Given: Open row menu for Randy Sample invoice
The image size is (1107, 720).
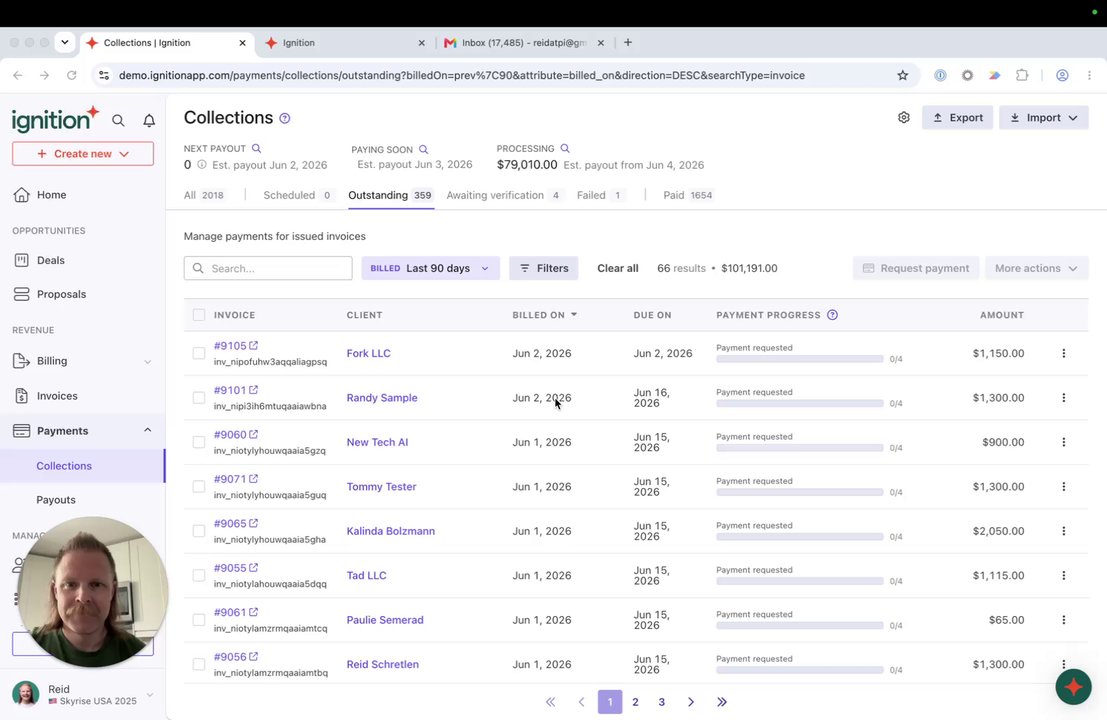Looking at the screenshot, I should point(1063,397).
